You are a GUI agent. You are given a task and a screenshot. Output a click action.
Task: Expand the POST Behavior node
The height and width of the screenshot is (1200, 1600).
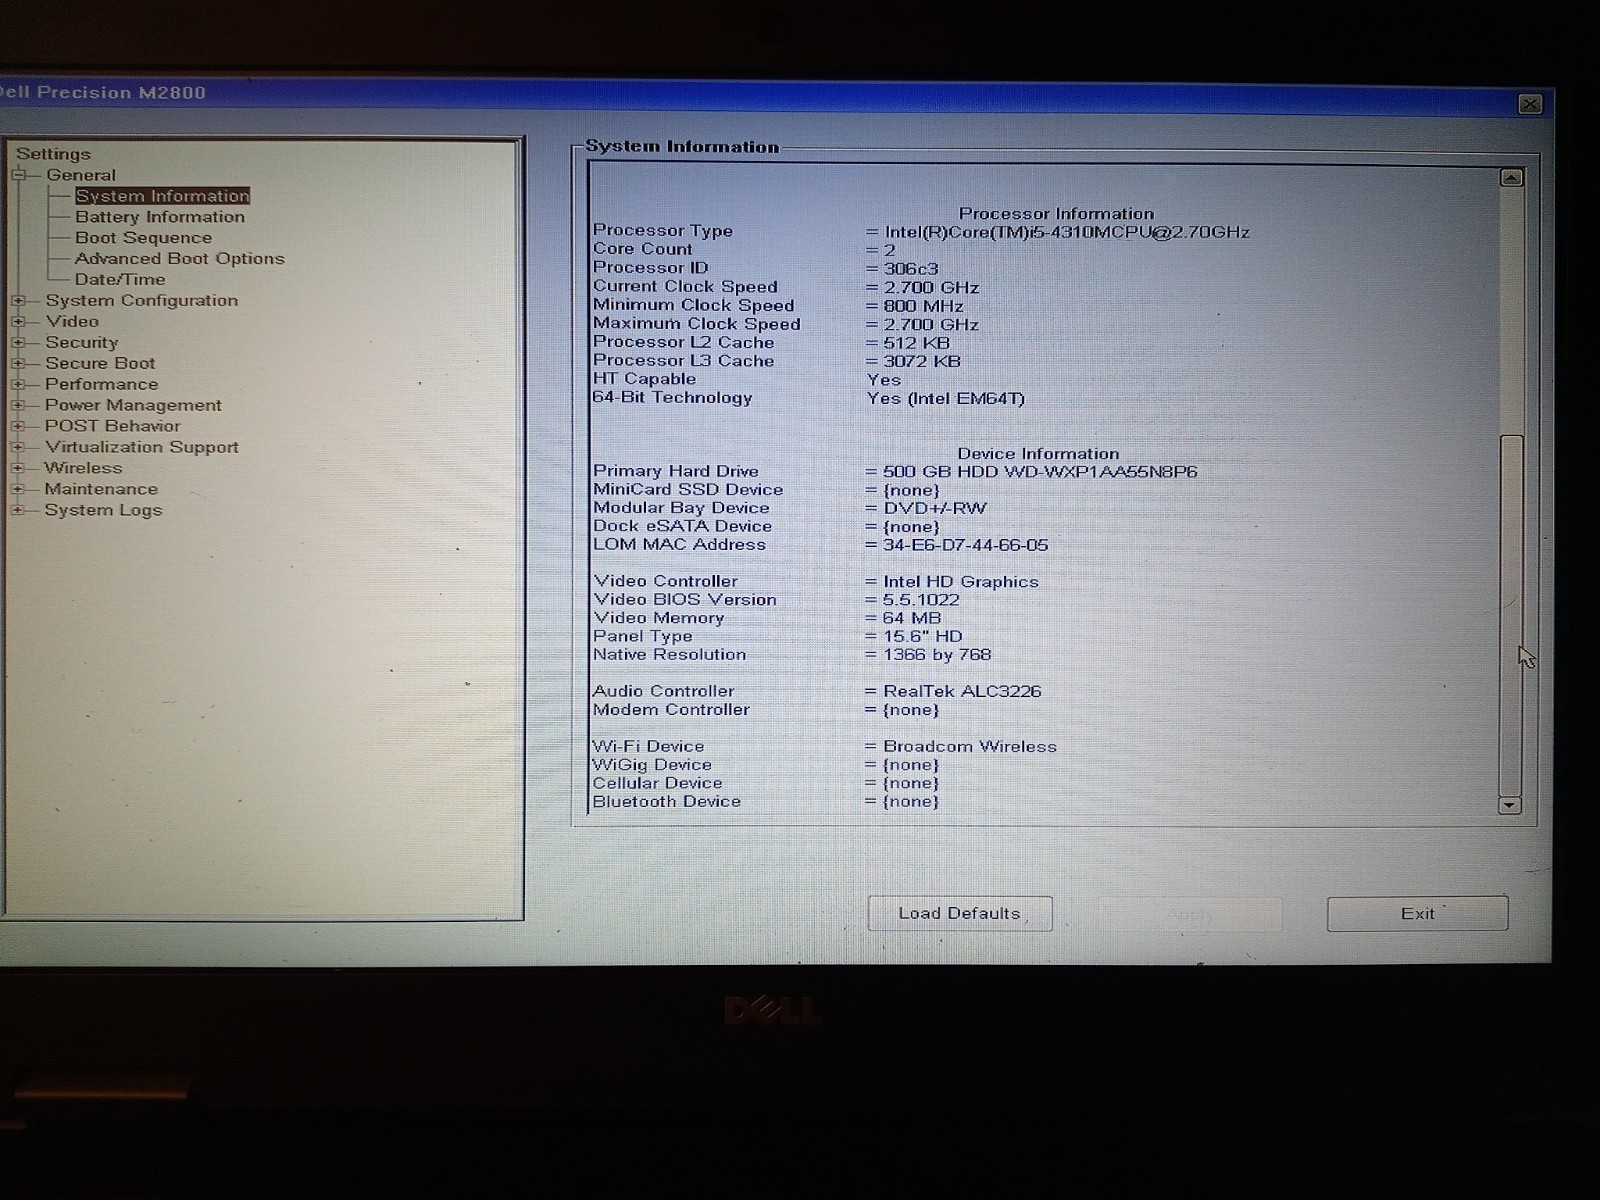[18, 426]
